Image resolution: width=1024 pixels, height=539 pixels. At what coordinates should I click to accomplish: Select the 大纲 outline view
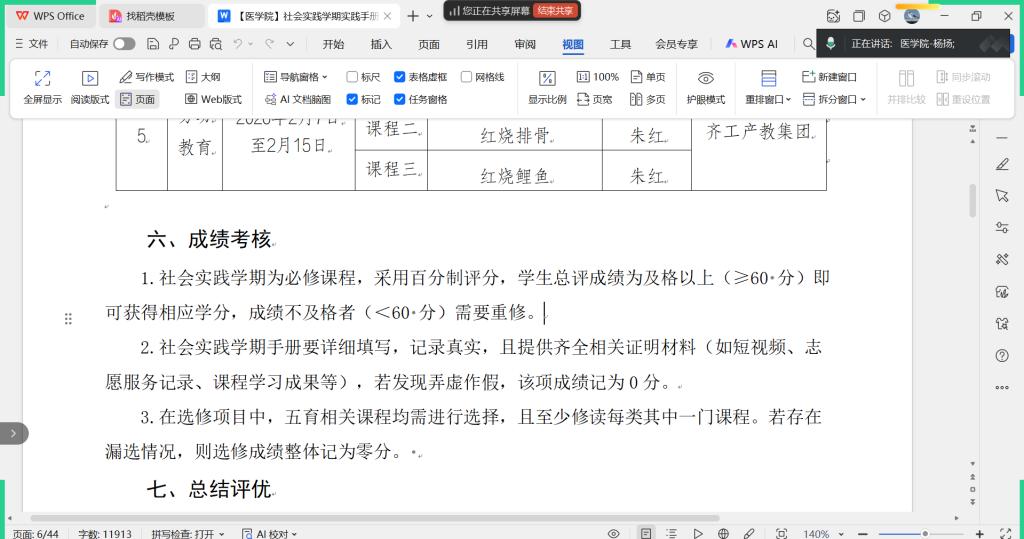(x=203, y=77)
